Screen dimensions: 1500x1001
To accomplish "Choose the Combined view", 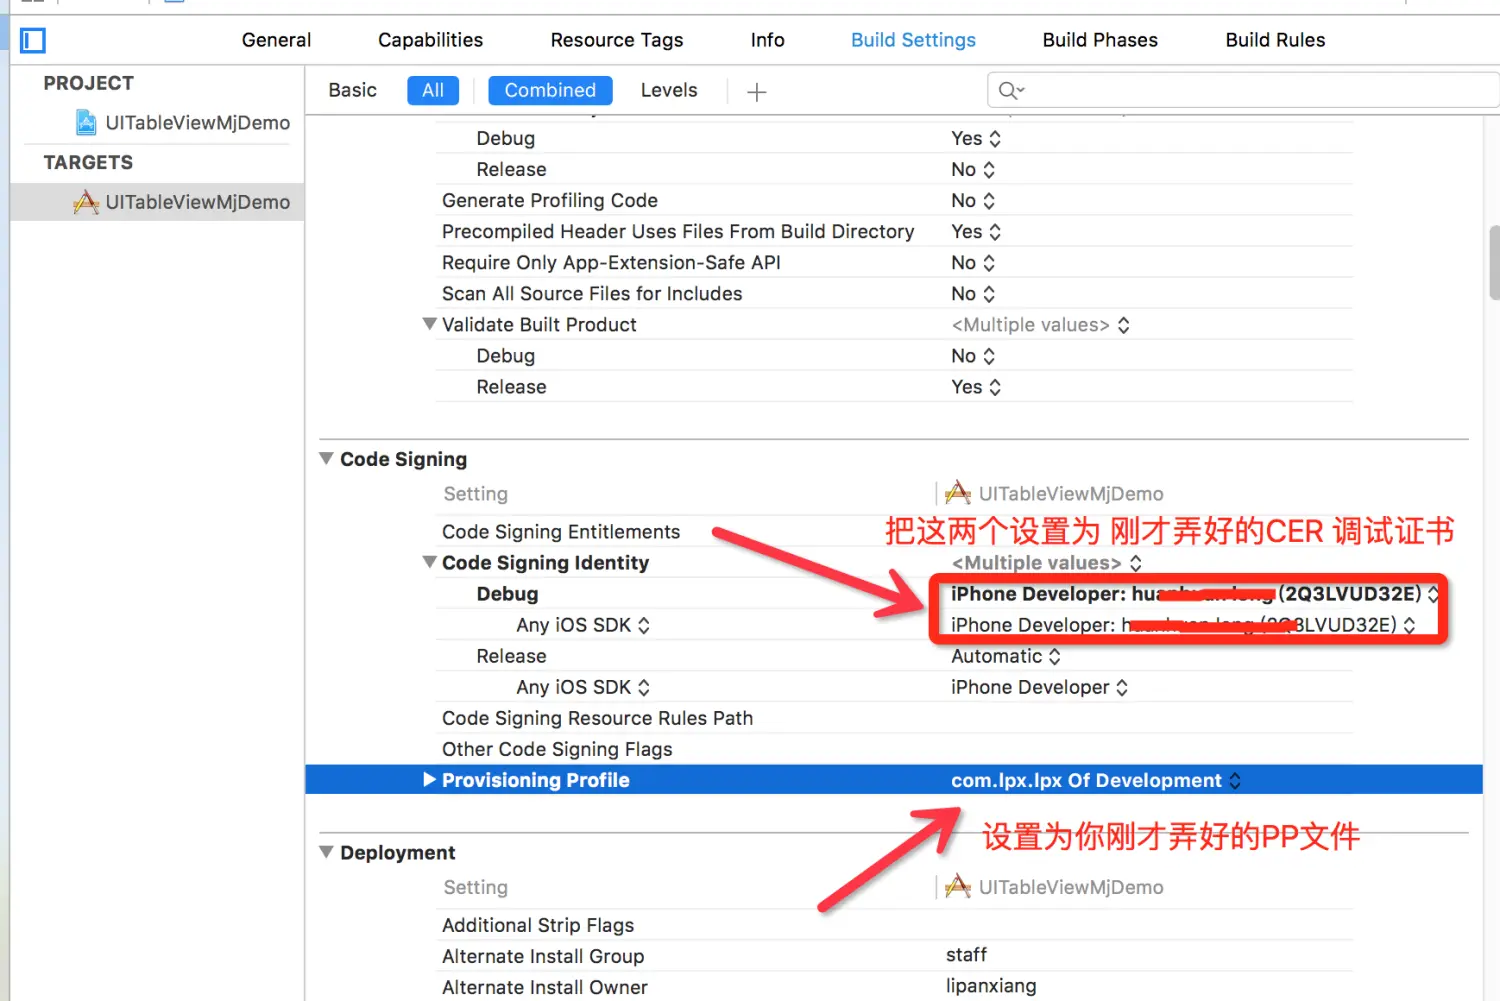I will pyautogui.click(x=550, y=90).
